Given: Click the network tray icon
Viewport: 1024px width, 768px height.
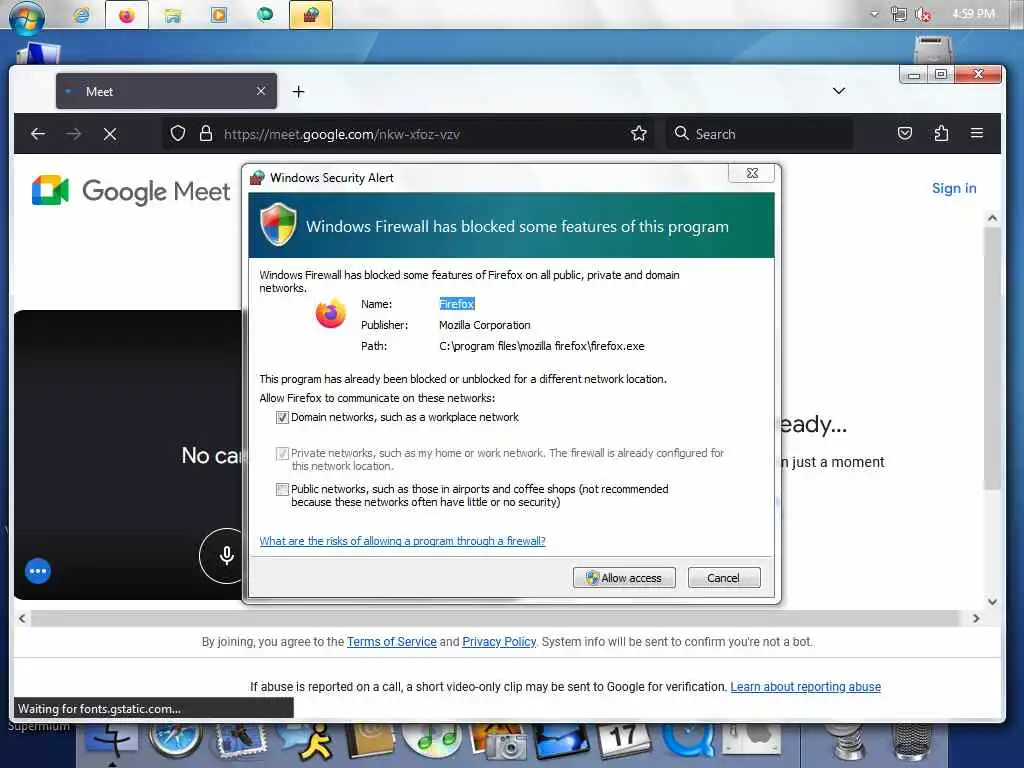Looking at the screenshot, I should click(x=899, y=14).
